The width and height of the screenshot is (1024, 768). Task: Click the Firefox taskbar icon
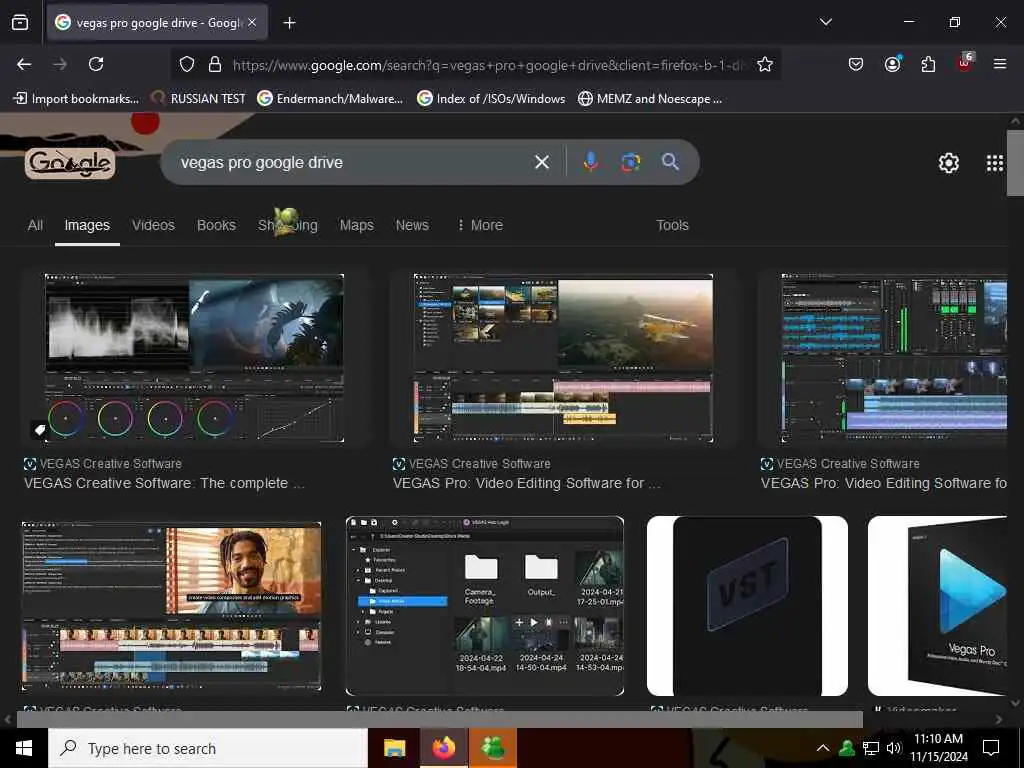click(443, 748)
